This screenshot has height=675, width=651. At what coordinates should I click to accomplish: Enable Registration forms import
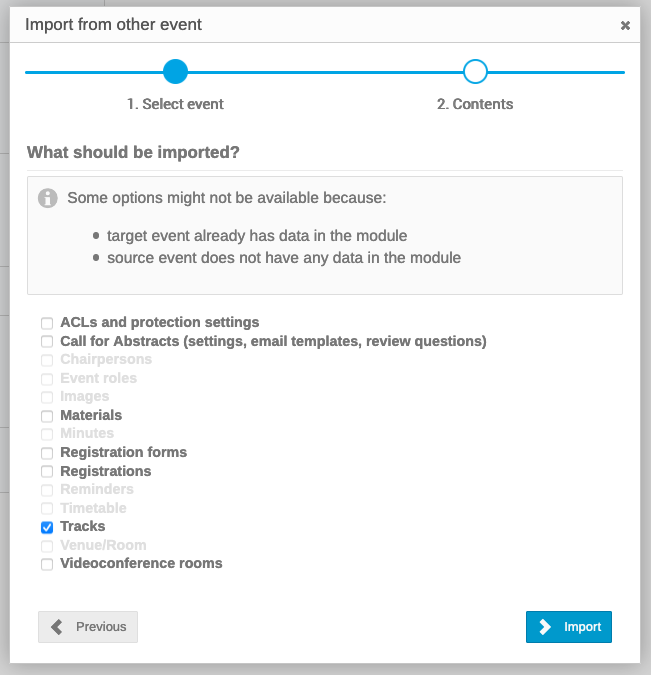click(x=47, y=453)
